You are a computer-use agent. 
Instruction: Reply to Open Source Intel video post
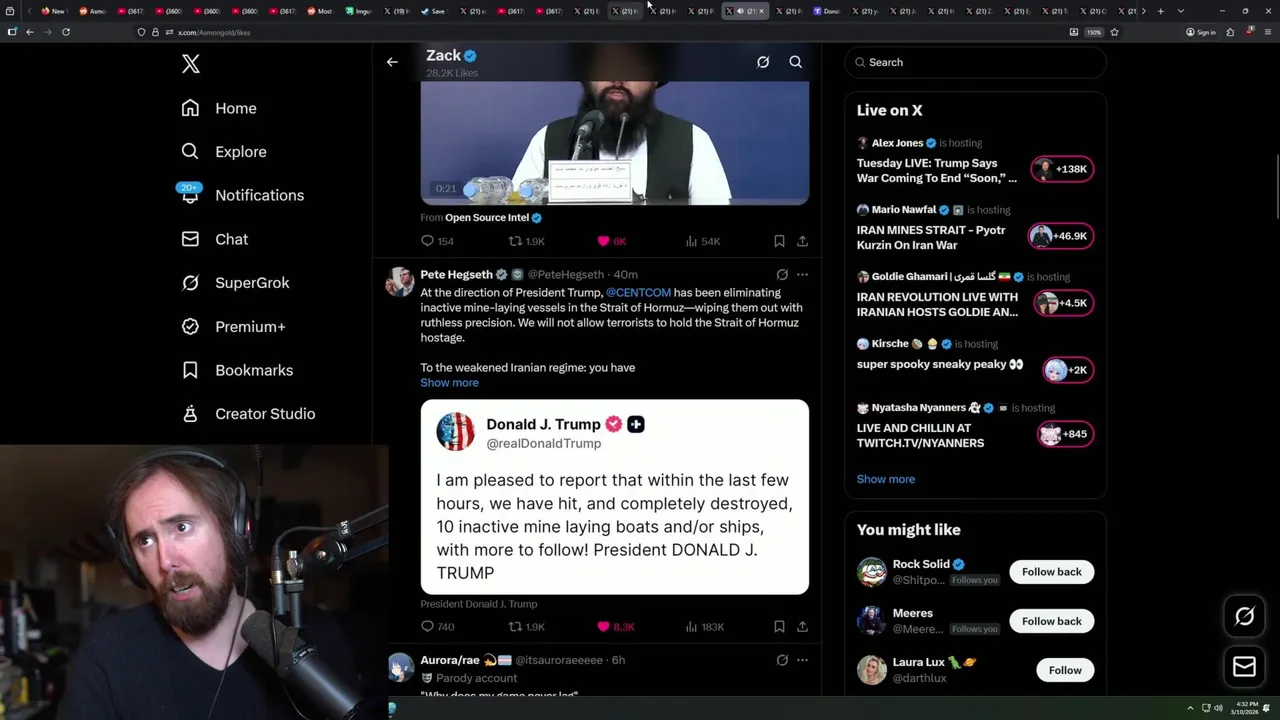click(x=437, y=241)
